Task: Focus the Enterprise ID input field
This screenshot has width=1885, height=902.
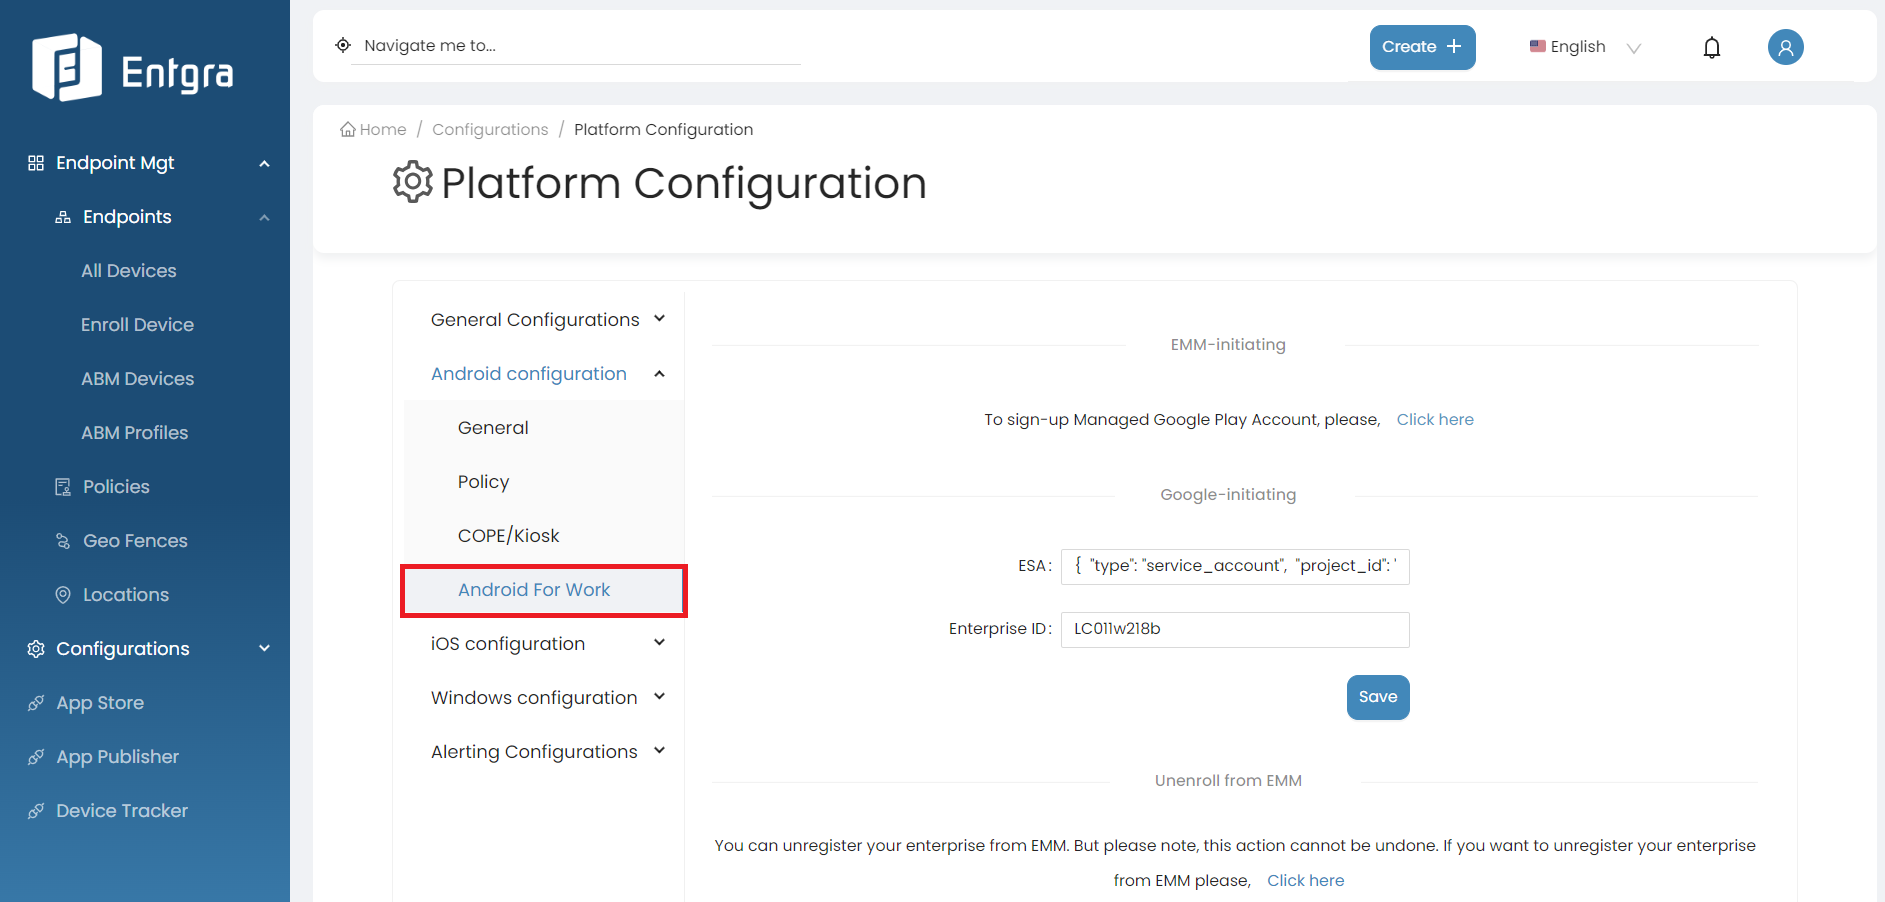Action: click(x=1235, y=629)
